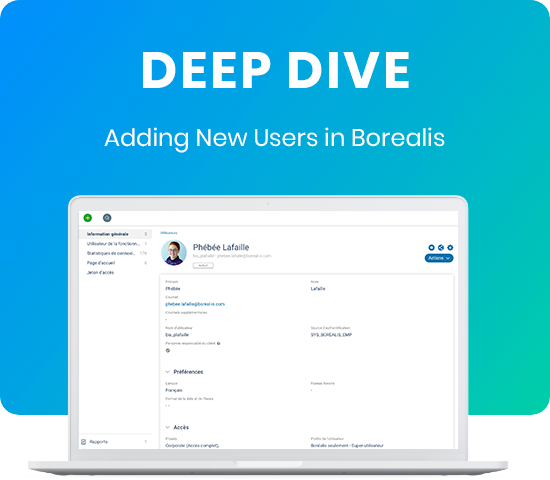This screenshot has width=550, height=480.
Task: Click the status badge under the user name
Action: [x=203, y=266]
